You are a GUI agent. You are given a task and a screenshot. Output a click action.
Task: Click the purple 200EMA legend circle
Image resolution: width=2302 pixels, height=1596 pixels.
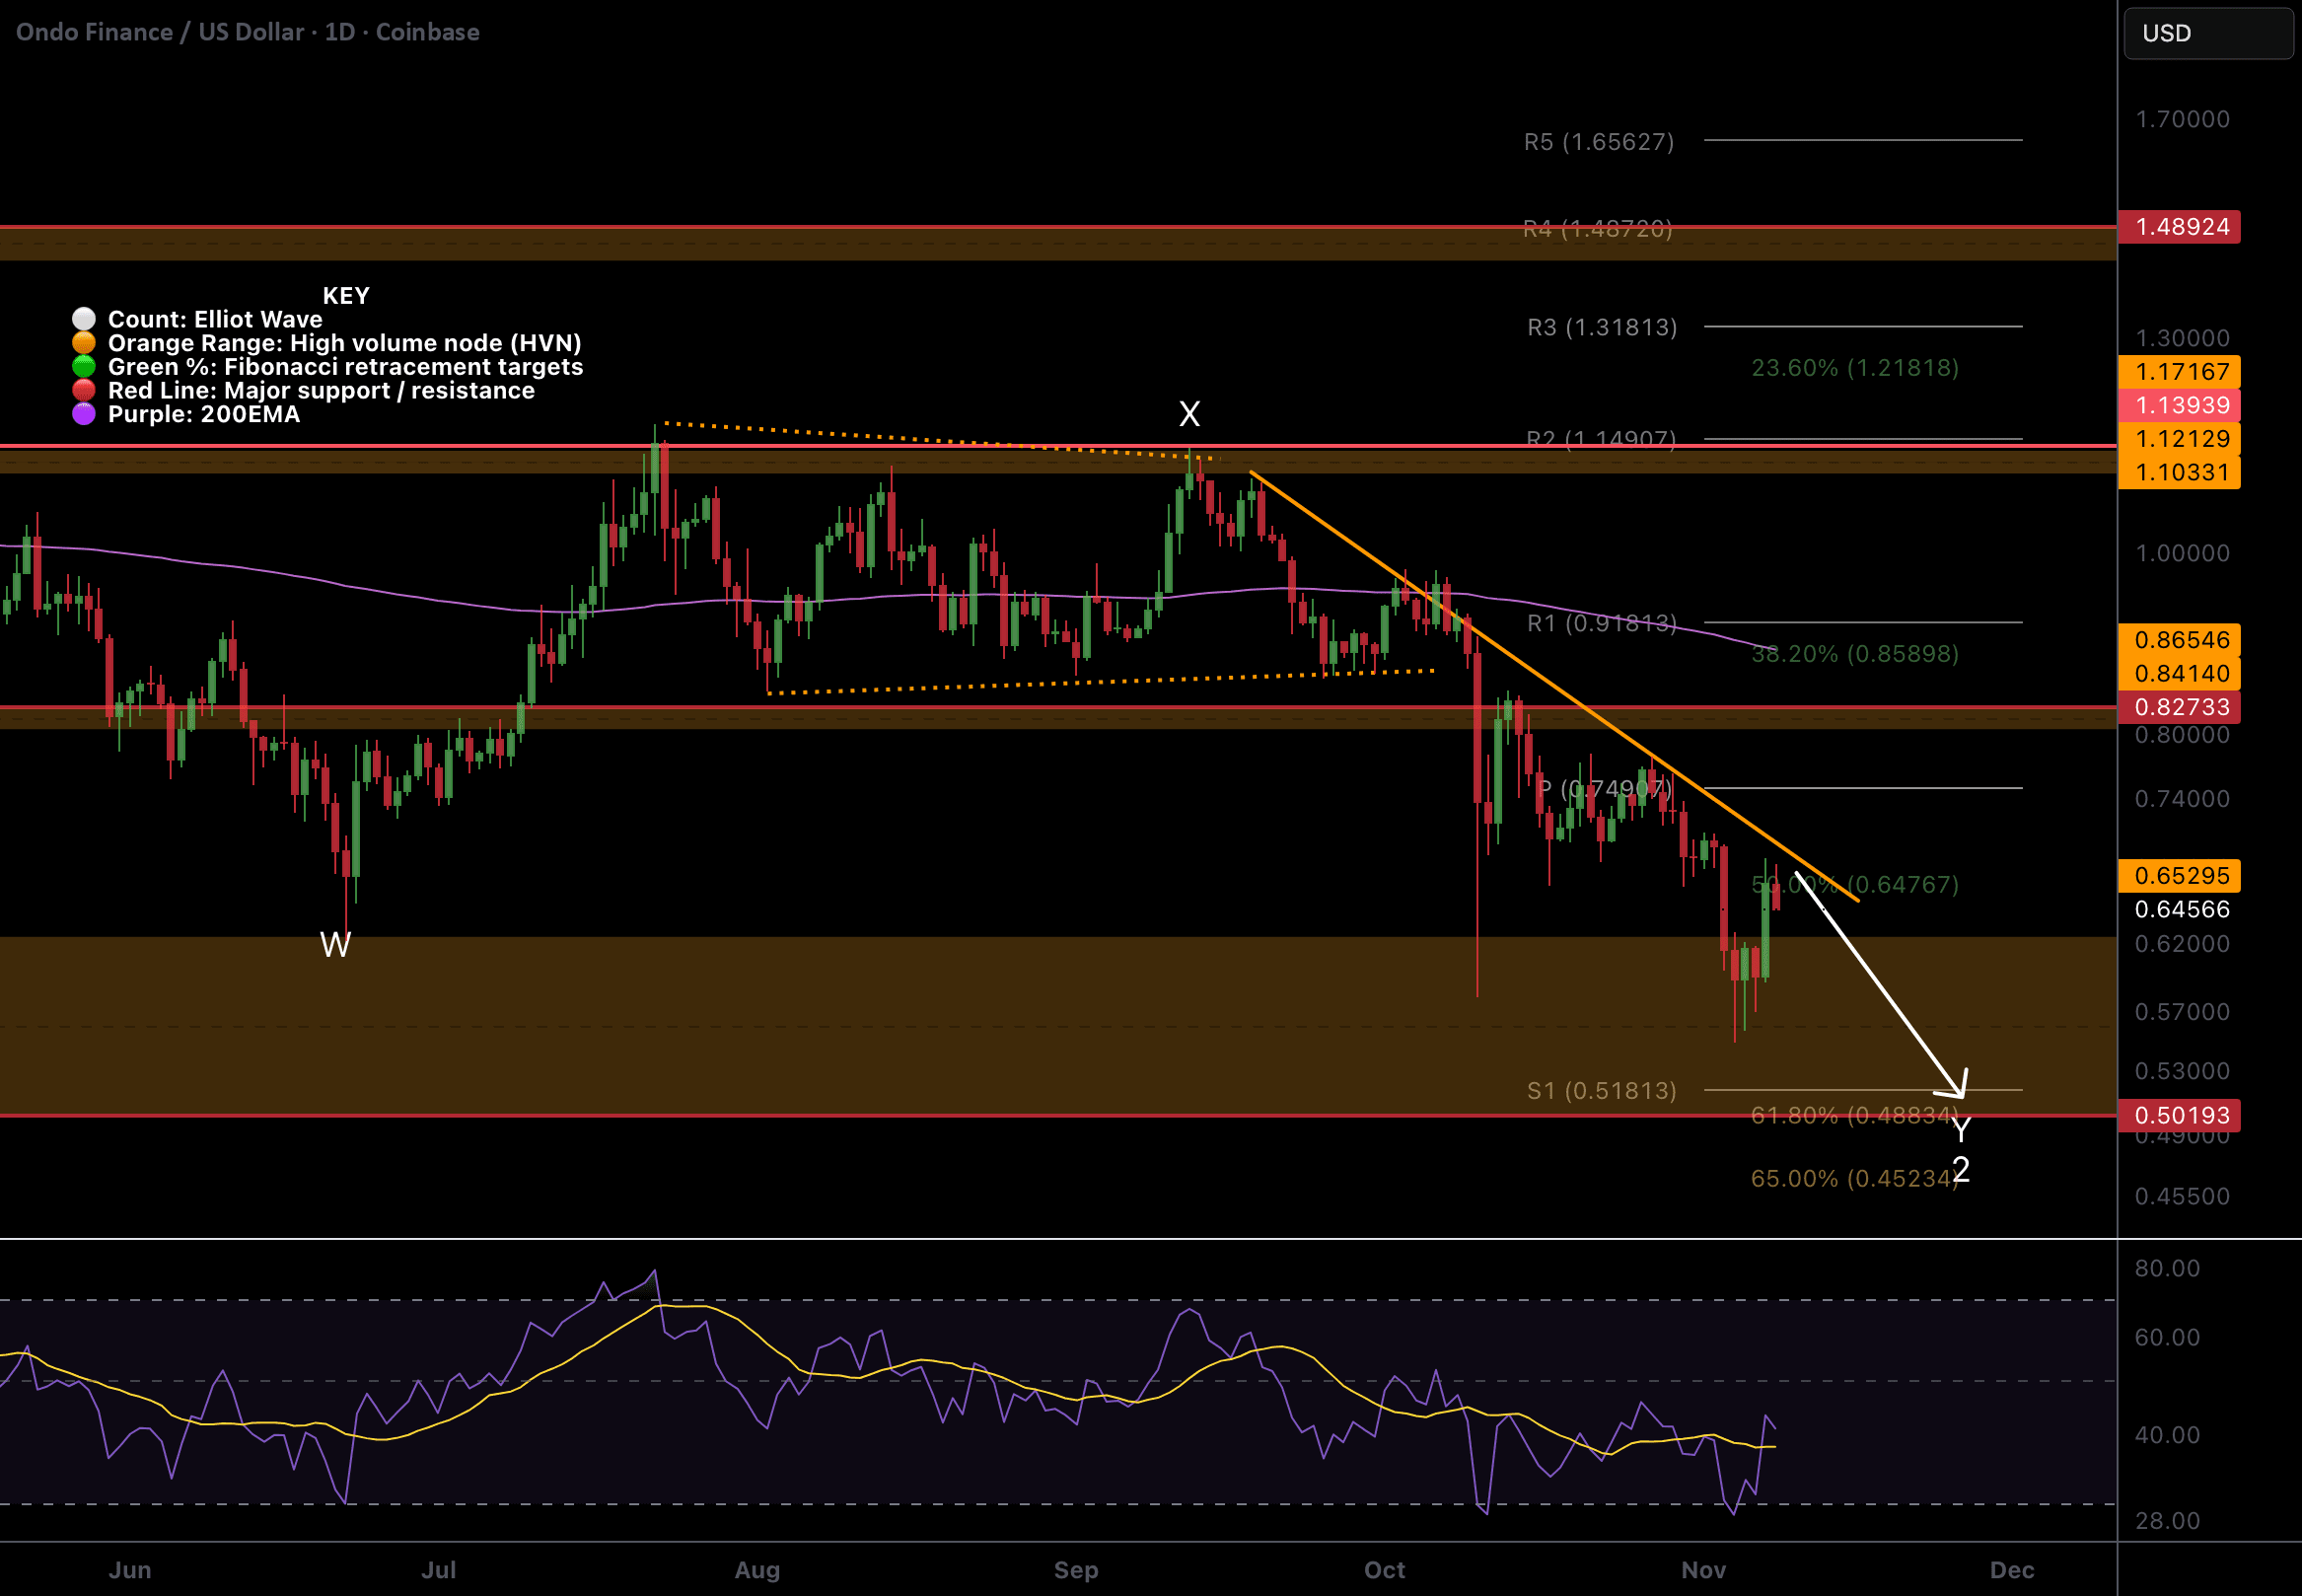[84, 414]
